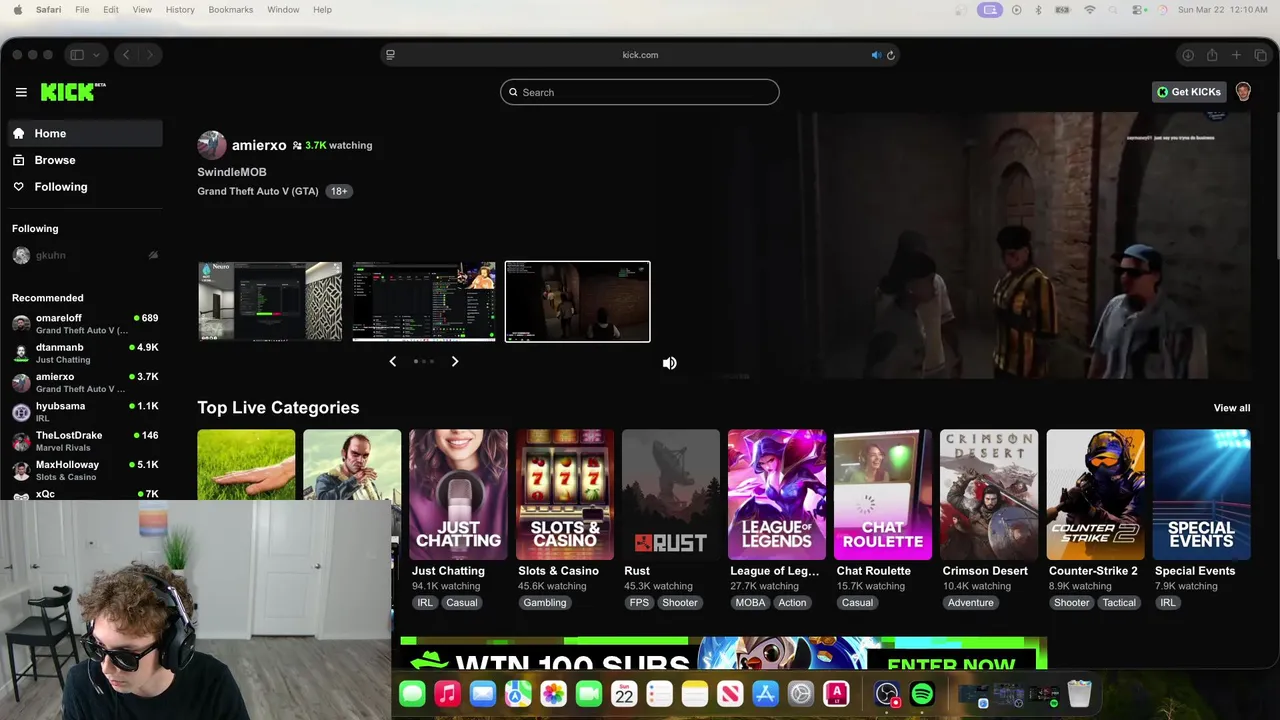Show Safari tab overview
Image resolution: width=1280 pixels, height=720 pixels.
1260,55
